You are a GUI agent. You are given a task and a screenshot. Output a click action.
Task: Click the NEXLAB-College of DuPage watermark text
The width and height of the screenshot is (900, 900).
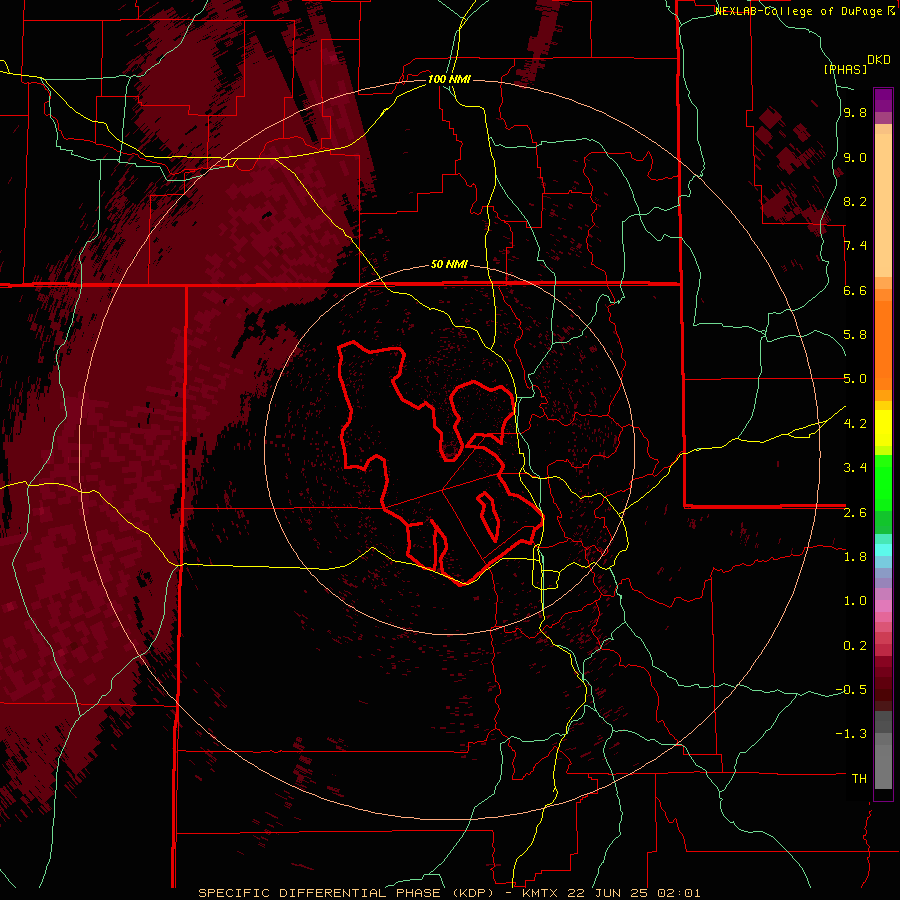point(805,11)
